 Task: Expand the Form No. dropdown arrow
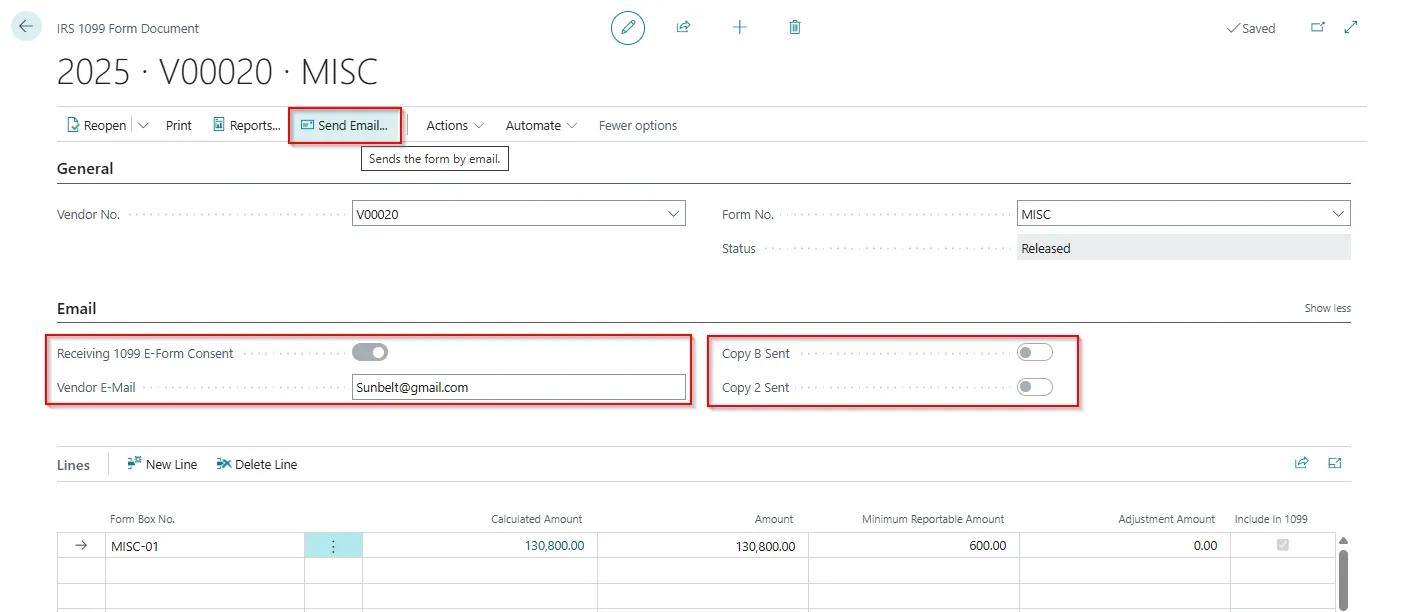[x=1338, y=214]
